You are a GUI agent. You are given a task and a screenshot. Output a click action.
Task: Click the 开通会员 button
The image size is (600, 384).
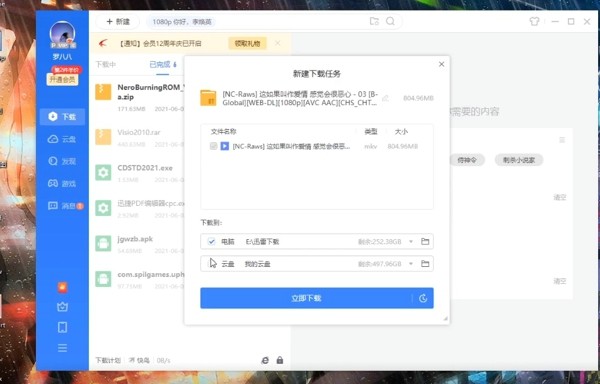tap(62, 80)
